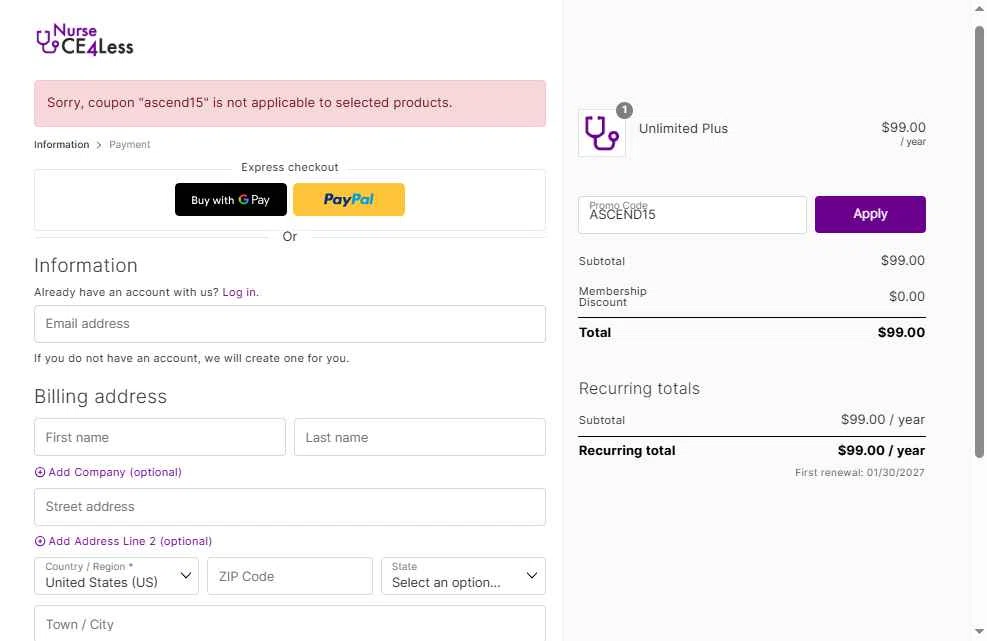This screenshot has height=641, width=987.
Task: Click the Town / City field
Action: (290, 623)
